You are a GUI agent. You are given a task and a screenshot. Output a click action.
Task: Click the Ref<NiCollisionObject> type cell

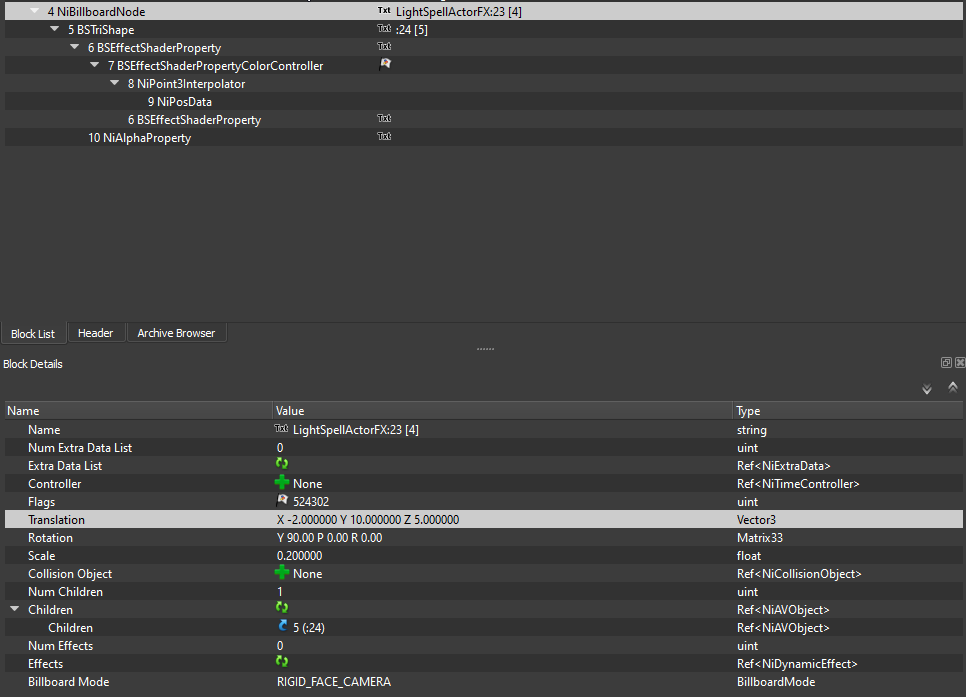[x=799, y=574]
